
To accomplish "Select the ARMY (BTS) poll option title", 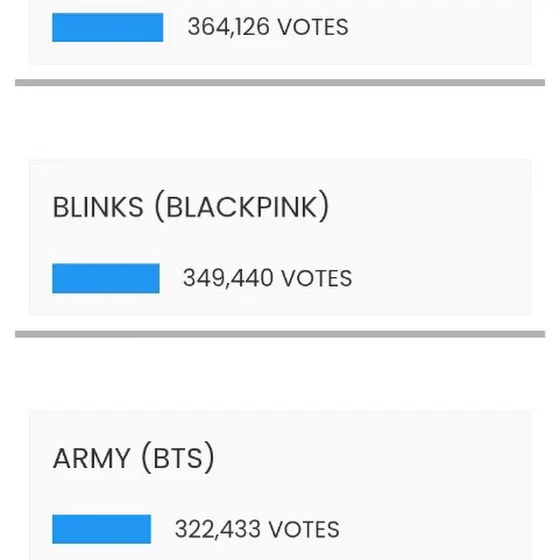I will point(134,458).
